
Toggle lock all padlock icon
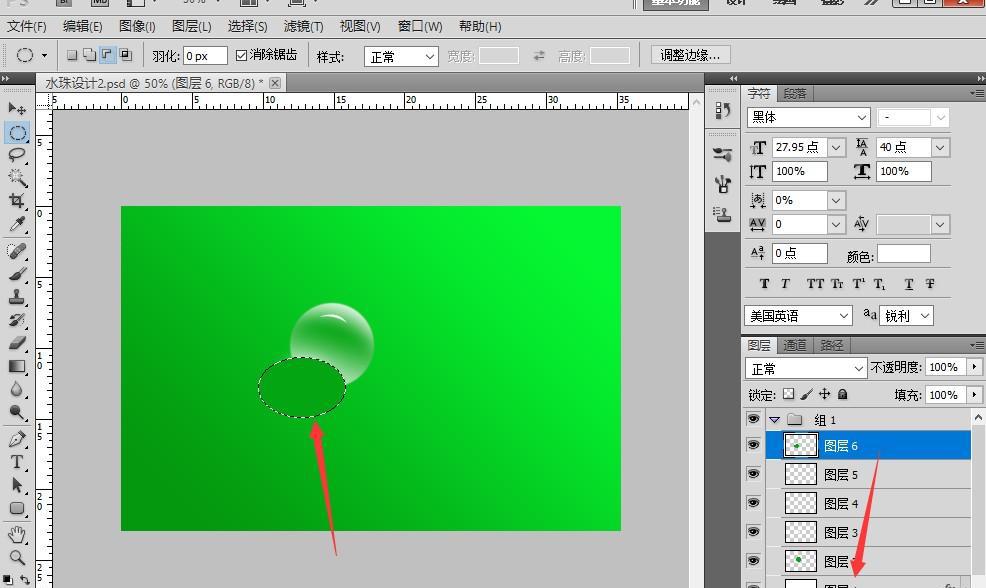coord(843,394)
